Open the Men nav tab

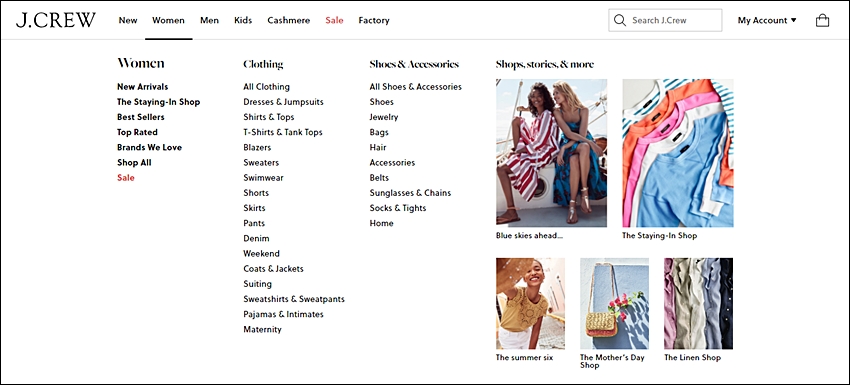pyautogui.click(x=209, y=21)
